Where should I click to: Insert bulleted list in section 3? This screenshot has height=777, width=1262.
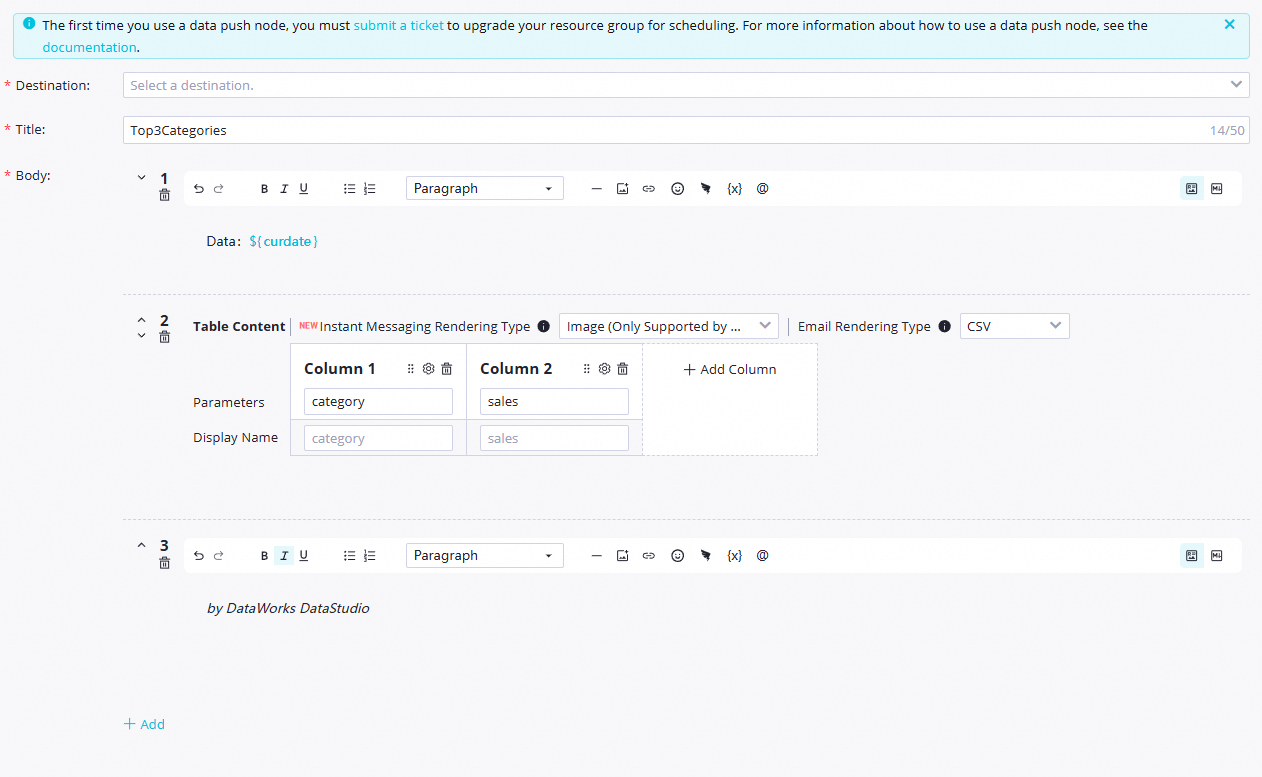point(350,555)
